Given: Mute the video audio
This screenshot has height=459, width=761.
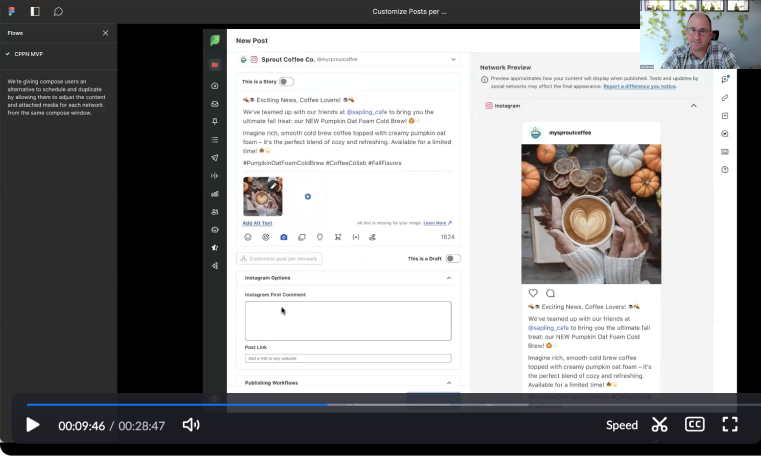Looking at the screenshot, I should (x=190, y=425).
